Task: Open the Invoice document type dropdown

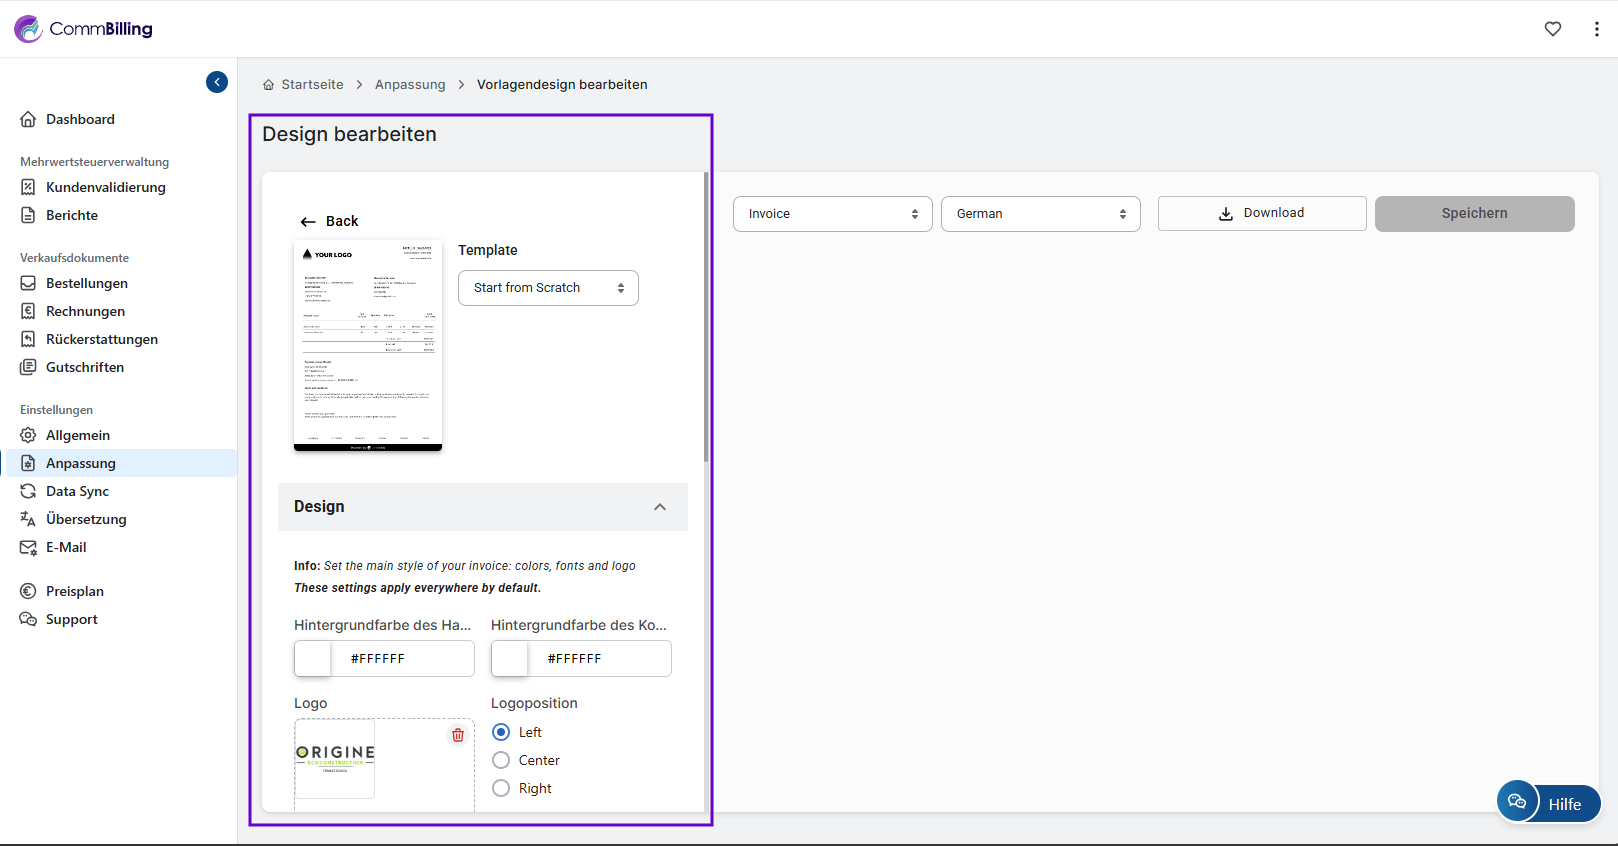Action: click(x=832, y=214)
